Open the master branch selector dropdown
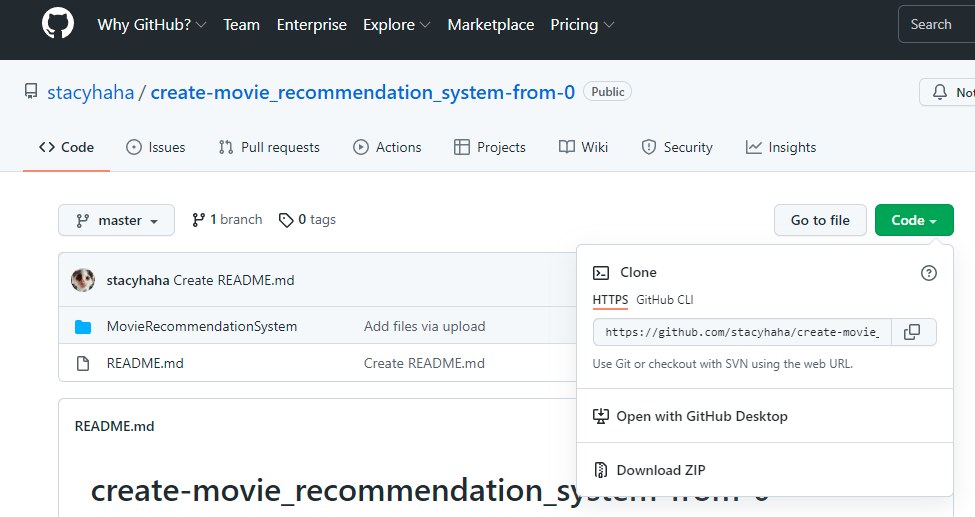This screenshot has width=975, height=517. (x=116, y=220)
